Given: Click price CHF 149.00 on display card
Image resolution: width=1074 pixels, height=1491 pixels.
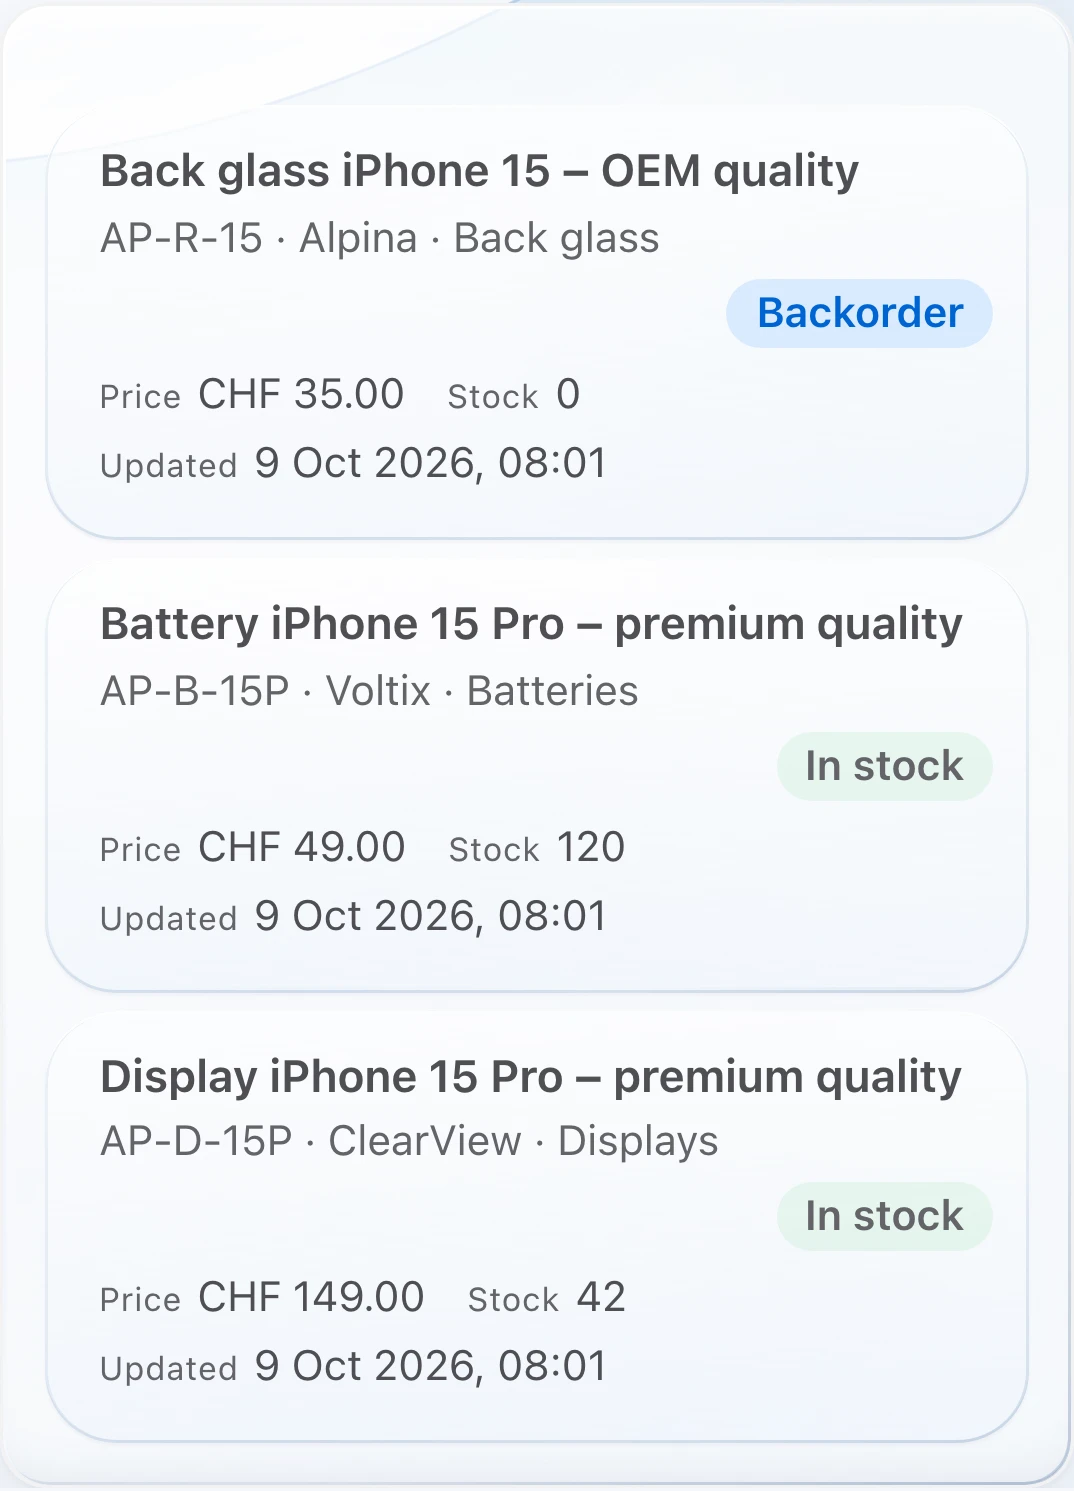Looking at the screenshot, I should 311,1297.
